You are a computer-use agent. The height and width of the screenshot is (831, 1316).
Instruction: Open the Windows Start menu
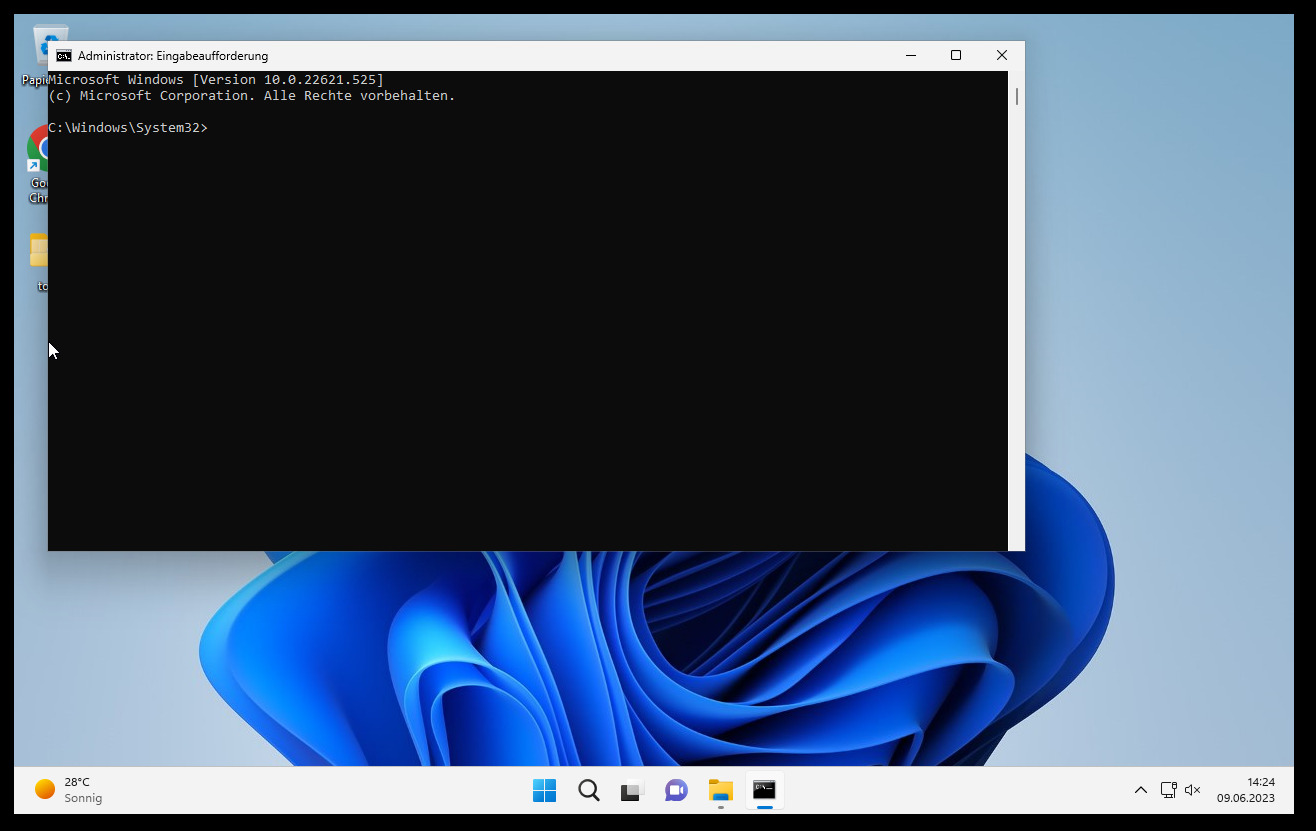pyautogui.click(x=544, y=791)
